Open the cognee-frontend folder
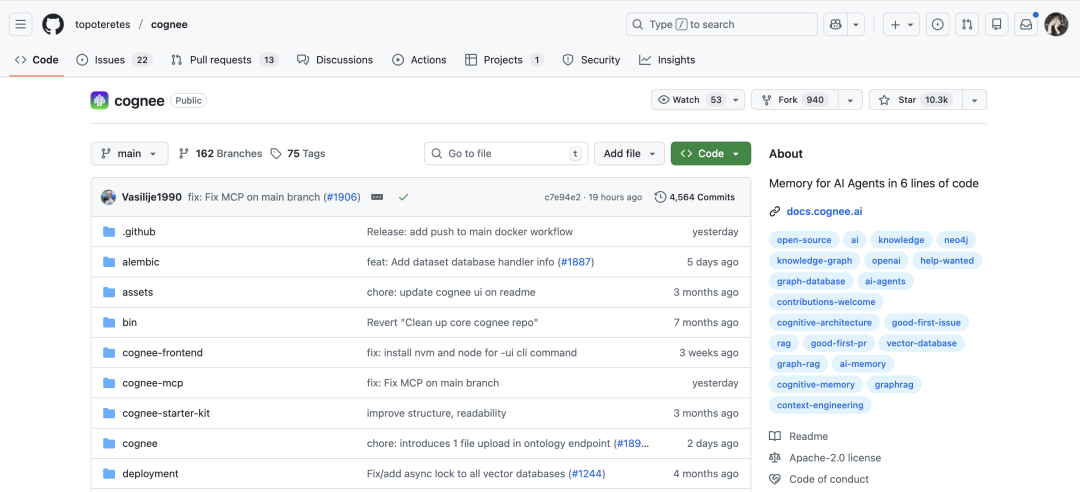The width and height of the screenshot is (1080, 492). [x=162, y=353]
